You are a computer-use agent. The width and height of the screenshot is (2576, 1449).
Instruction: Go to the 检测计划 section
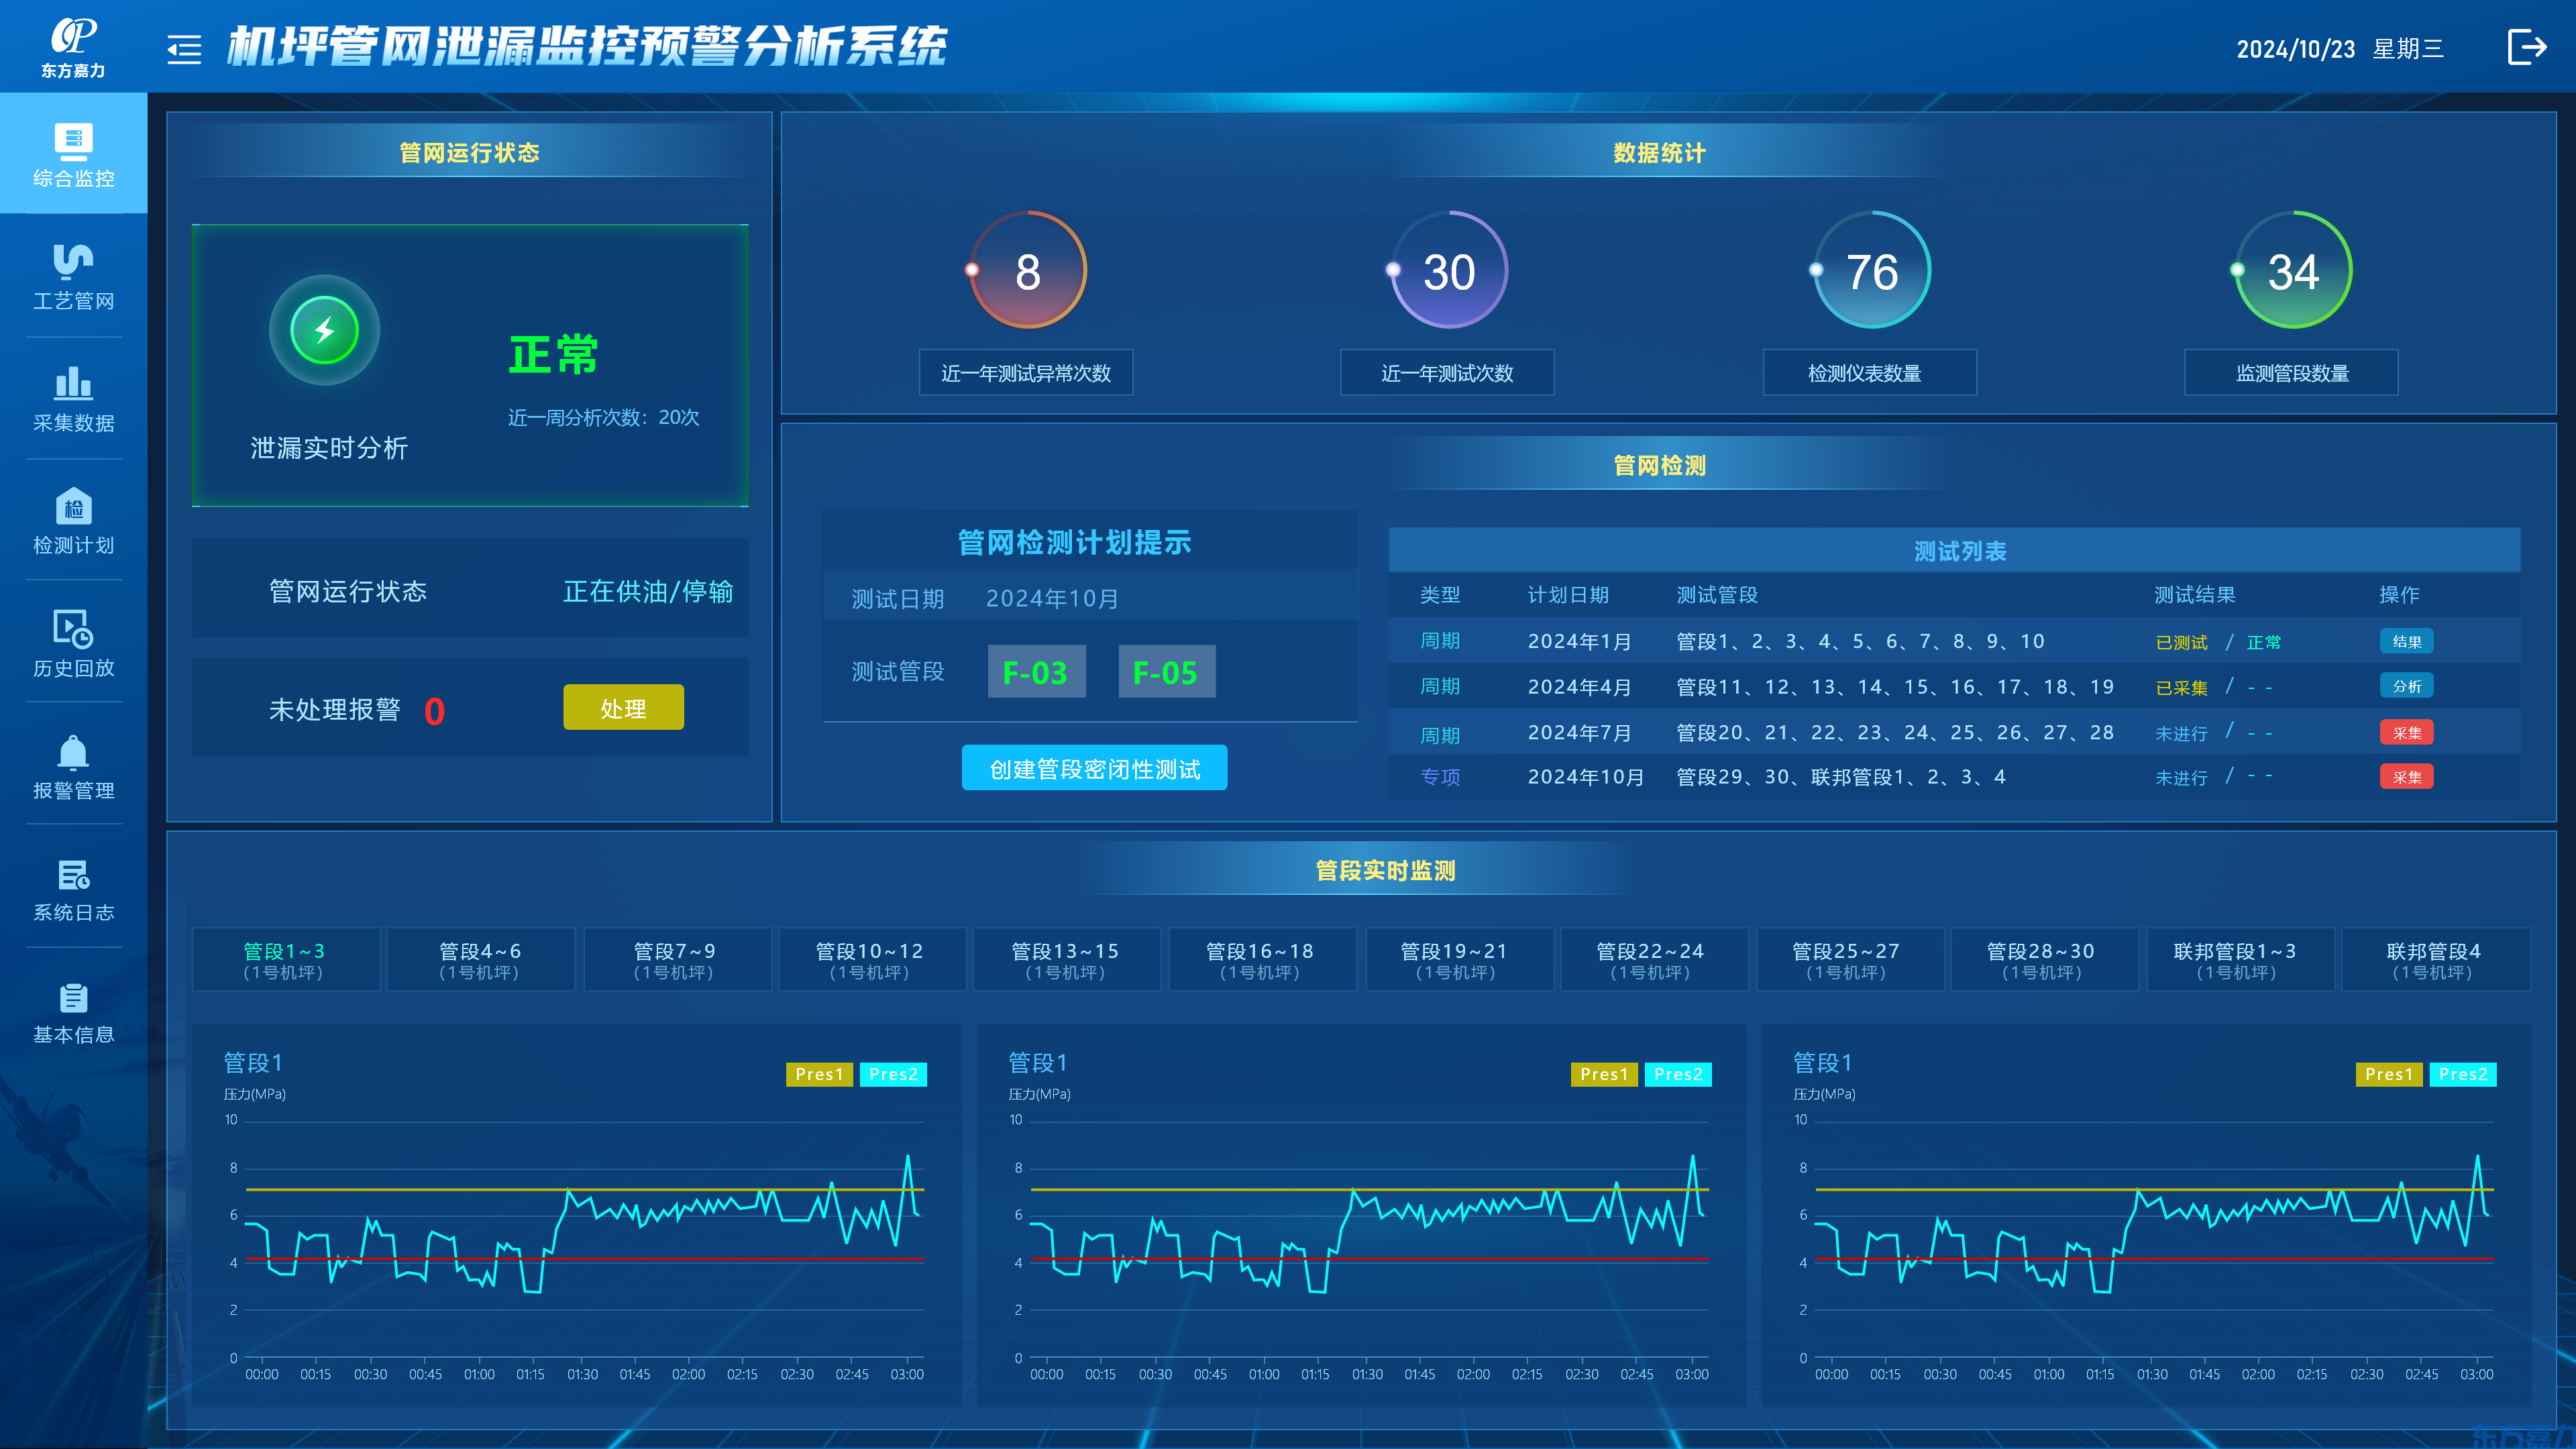pos(73,520)
